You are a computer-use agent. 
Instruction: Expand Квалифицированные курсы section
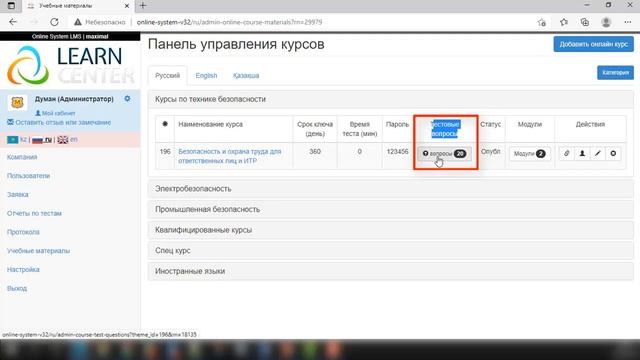391,230
